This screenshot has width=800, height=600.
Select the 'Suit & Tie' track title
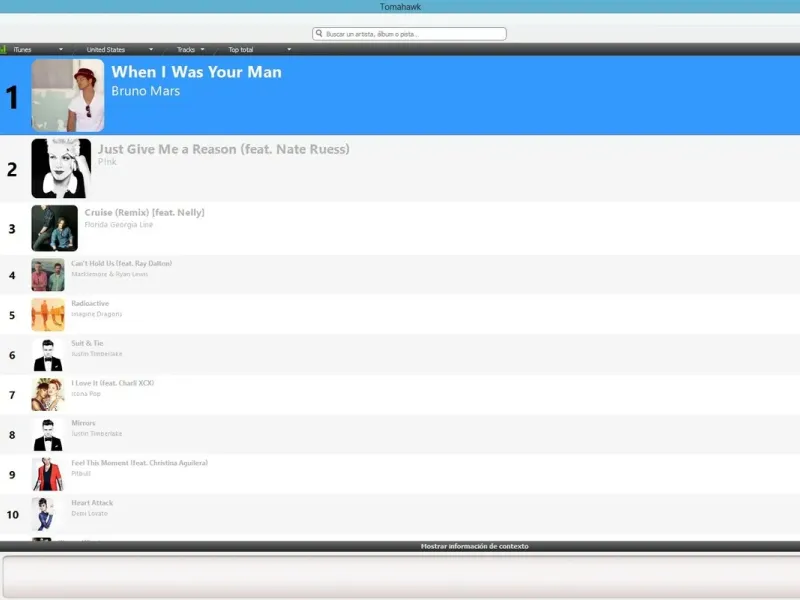(x=87, y=343)
